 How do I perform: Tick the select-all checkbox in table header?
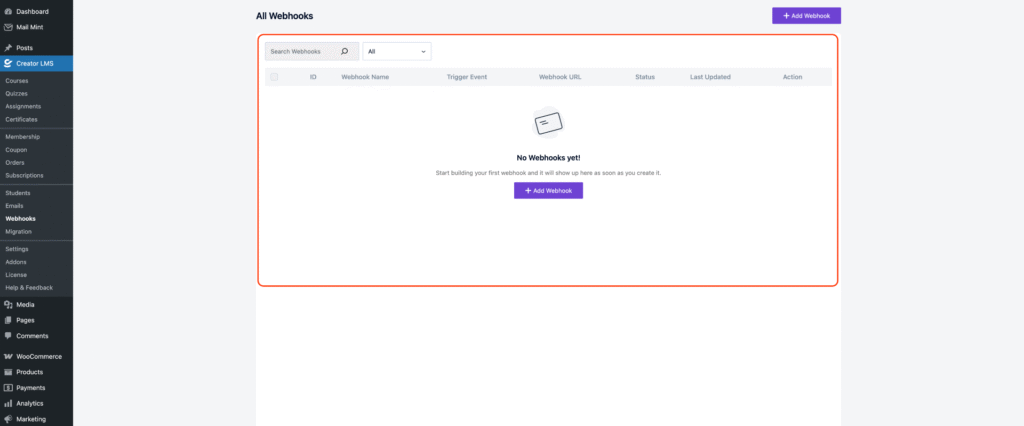[274, 77]
